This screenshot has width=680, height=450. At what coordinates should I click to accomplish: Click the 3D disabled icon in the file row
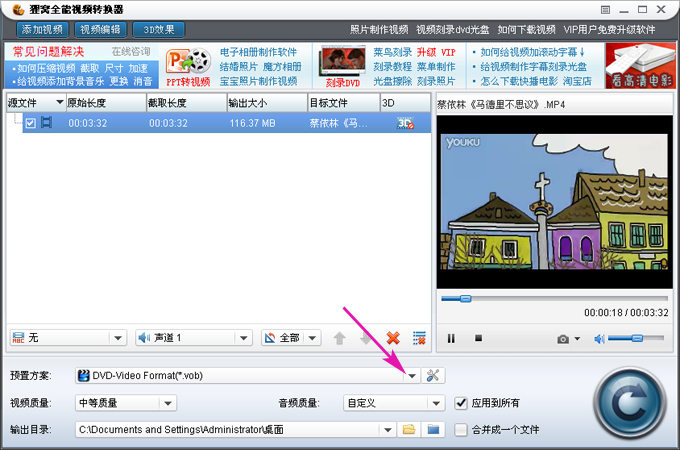pos(405,123)
